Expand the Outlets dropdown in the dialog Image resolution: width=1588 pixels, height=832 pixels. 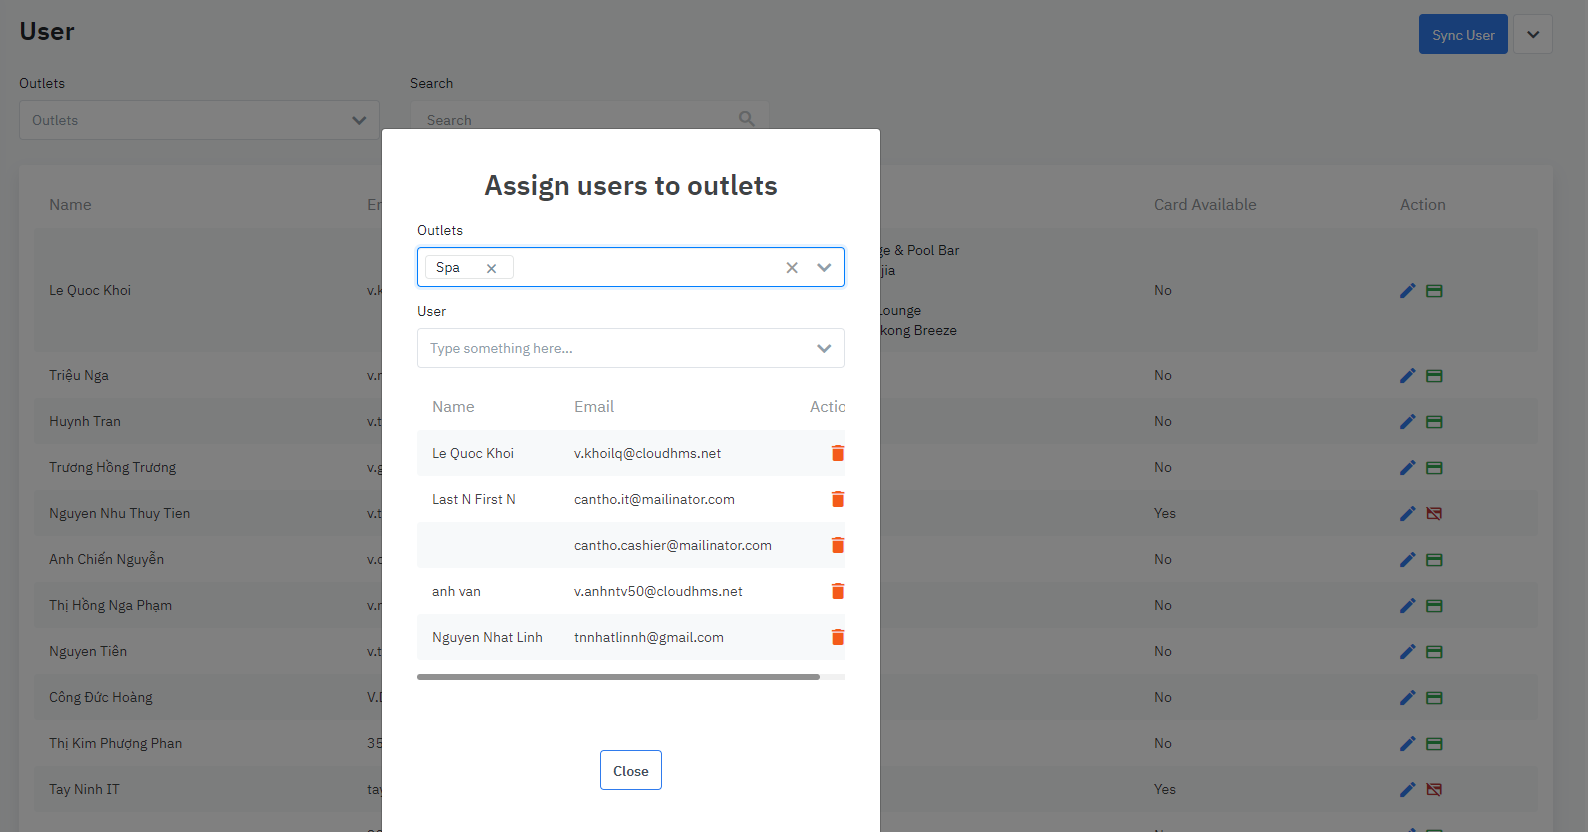pyautogui.click(x=824, y=268)
